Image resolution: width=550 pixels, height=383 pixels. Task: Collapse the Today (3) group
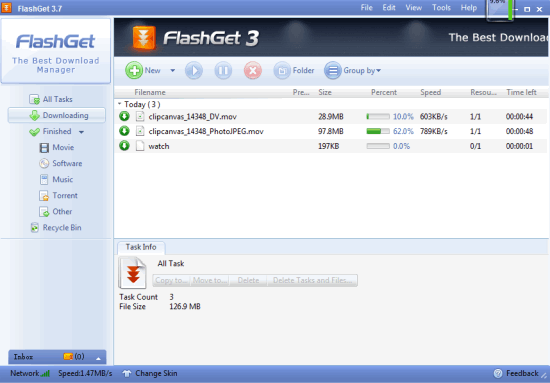tap(120, 104)
